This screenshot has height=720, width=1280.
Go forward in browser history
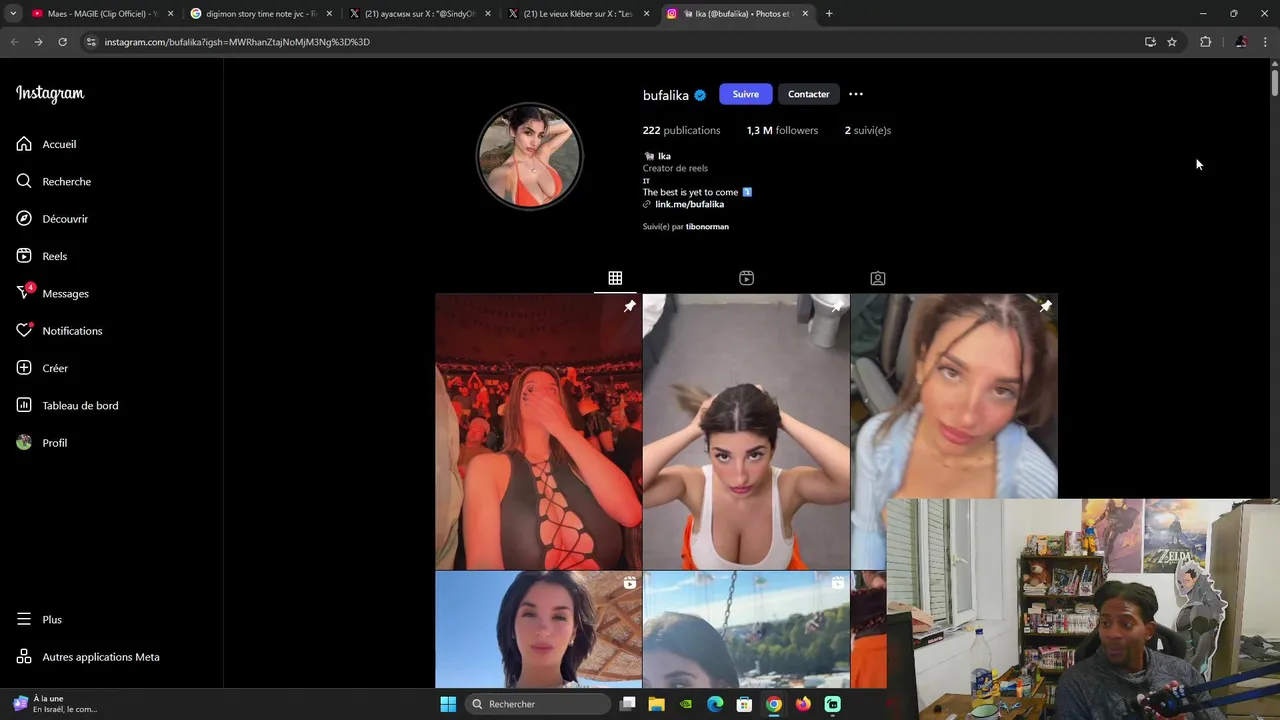pyautogui.click(x=38, y=42)
